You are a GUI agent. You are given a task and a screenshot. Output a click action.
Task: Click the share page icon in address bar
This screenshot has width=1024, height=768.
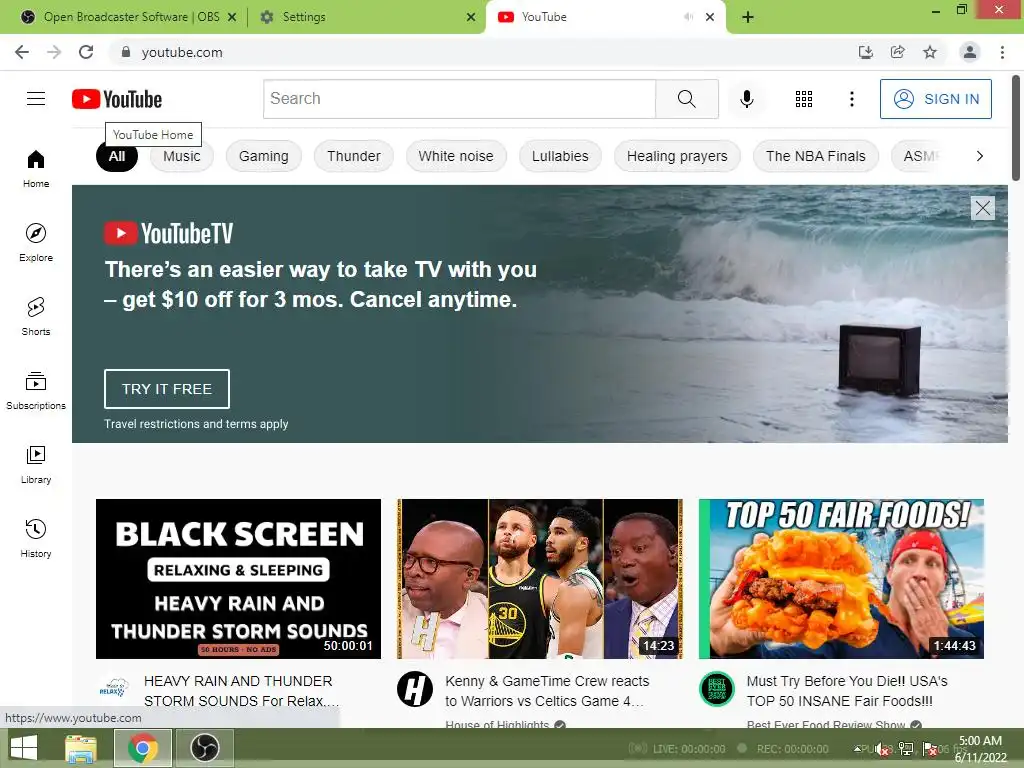coord(898,52)
